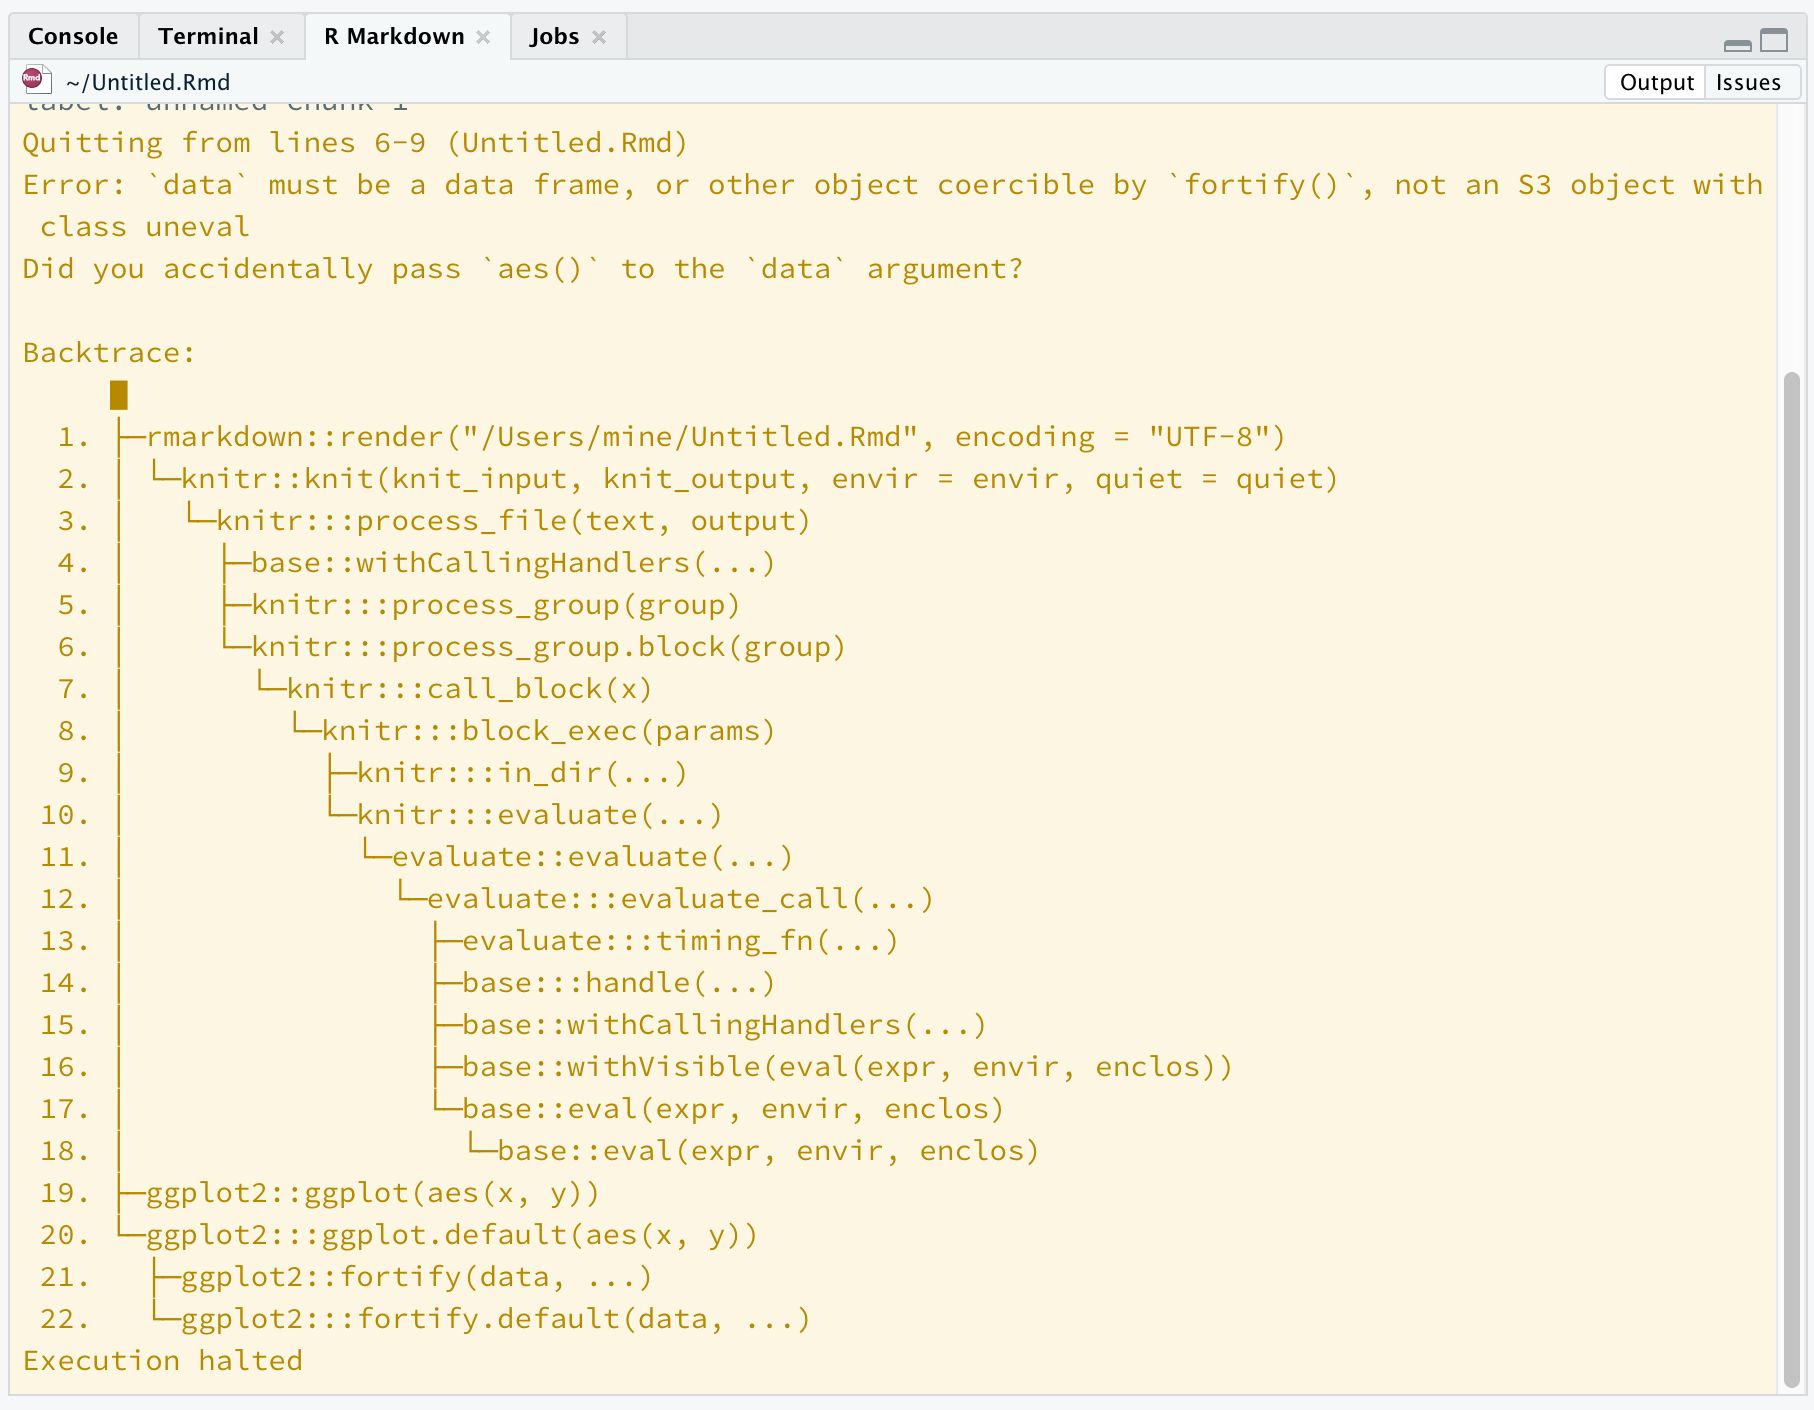Maximize the console pane
The width and height of the screenshot is (1814, 1410).
(1774, 40)
